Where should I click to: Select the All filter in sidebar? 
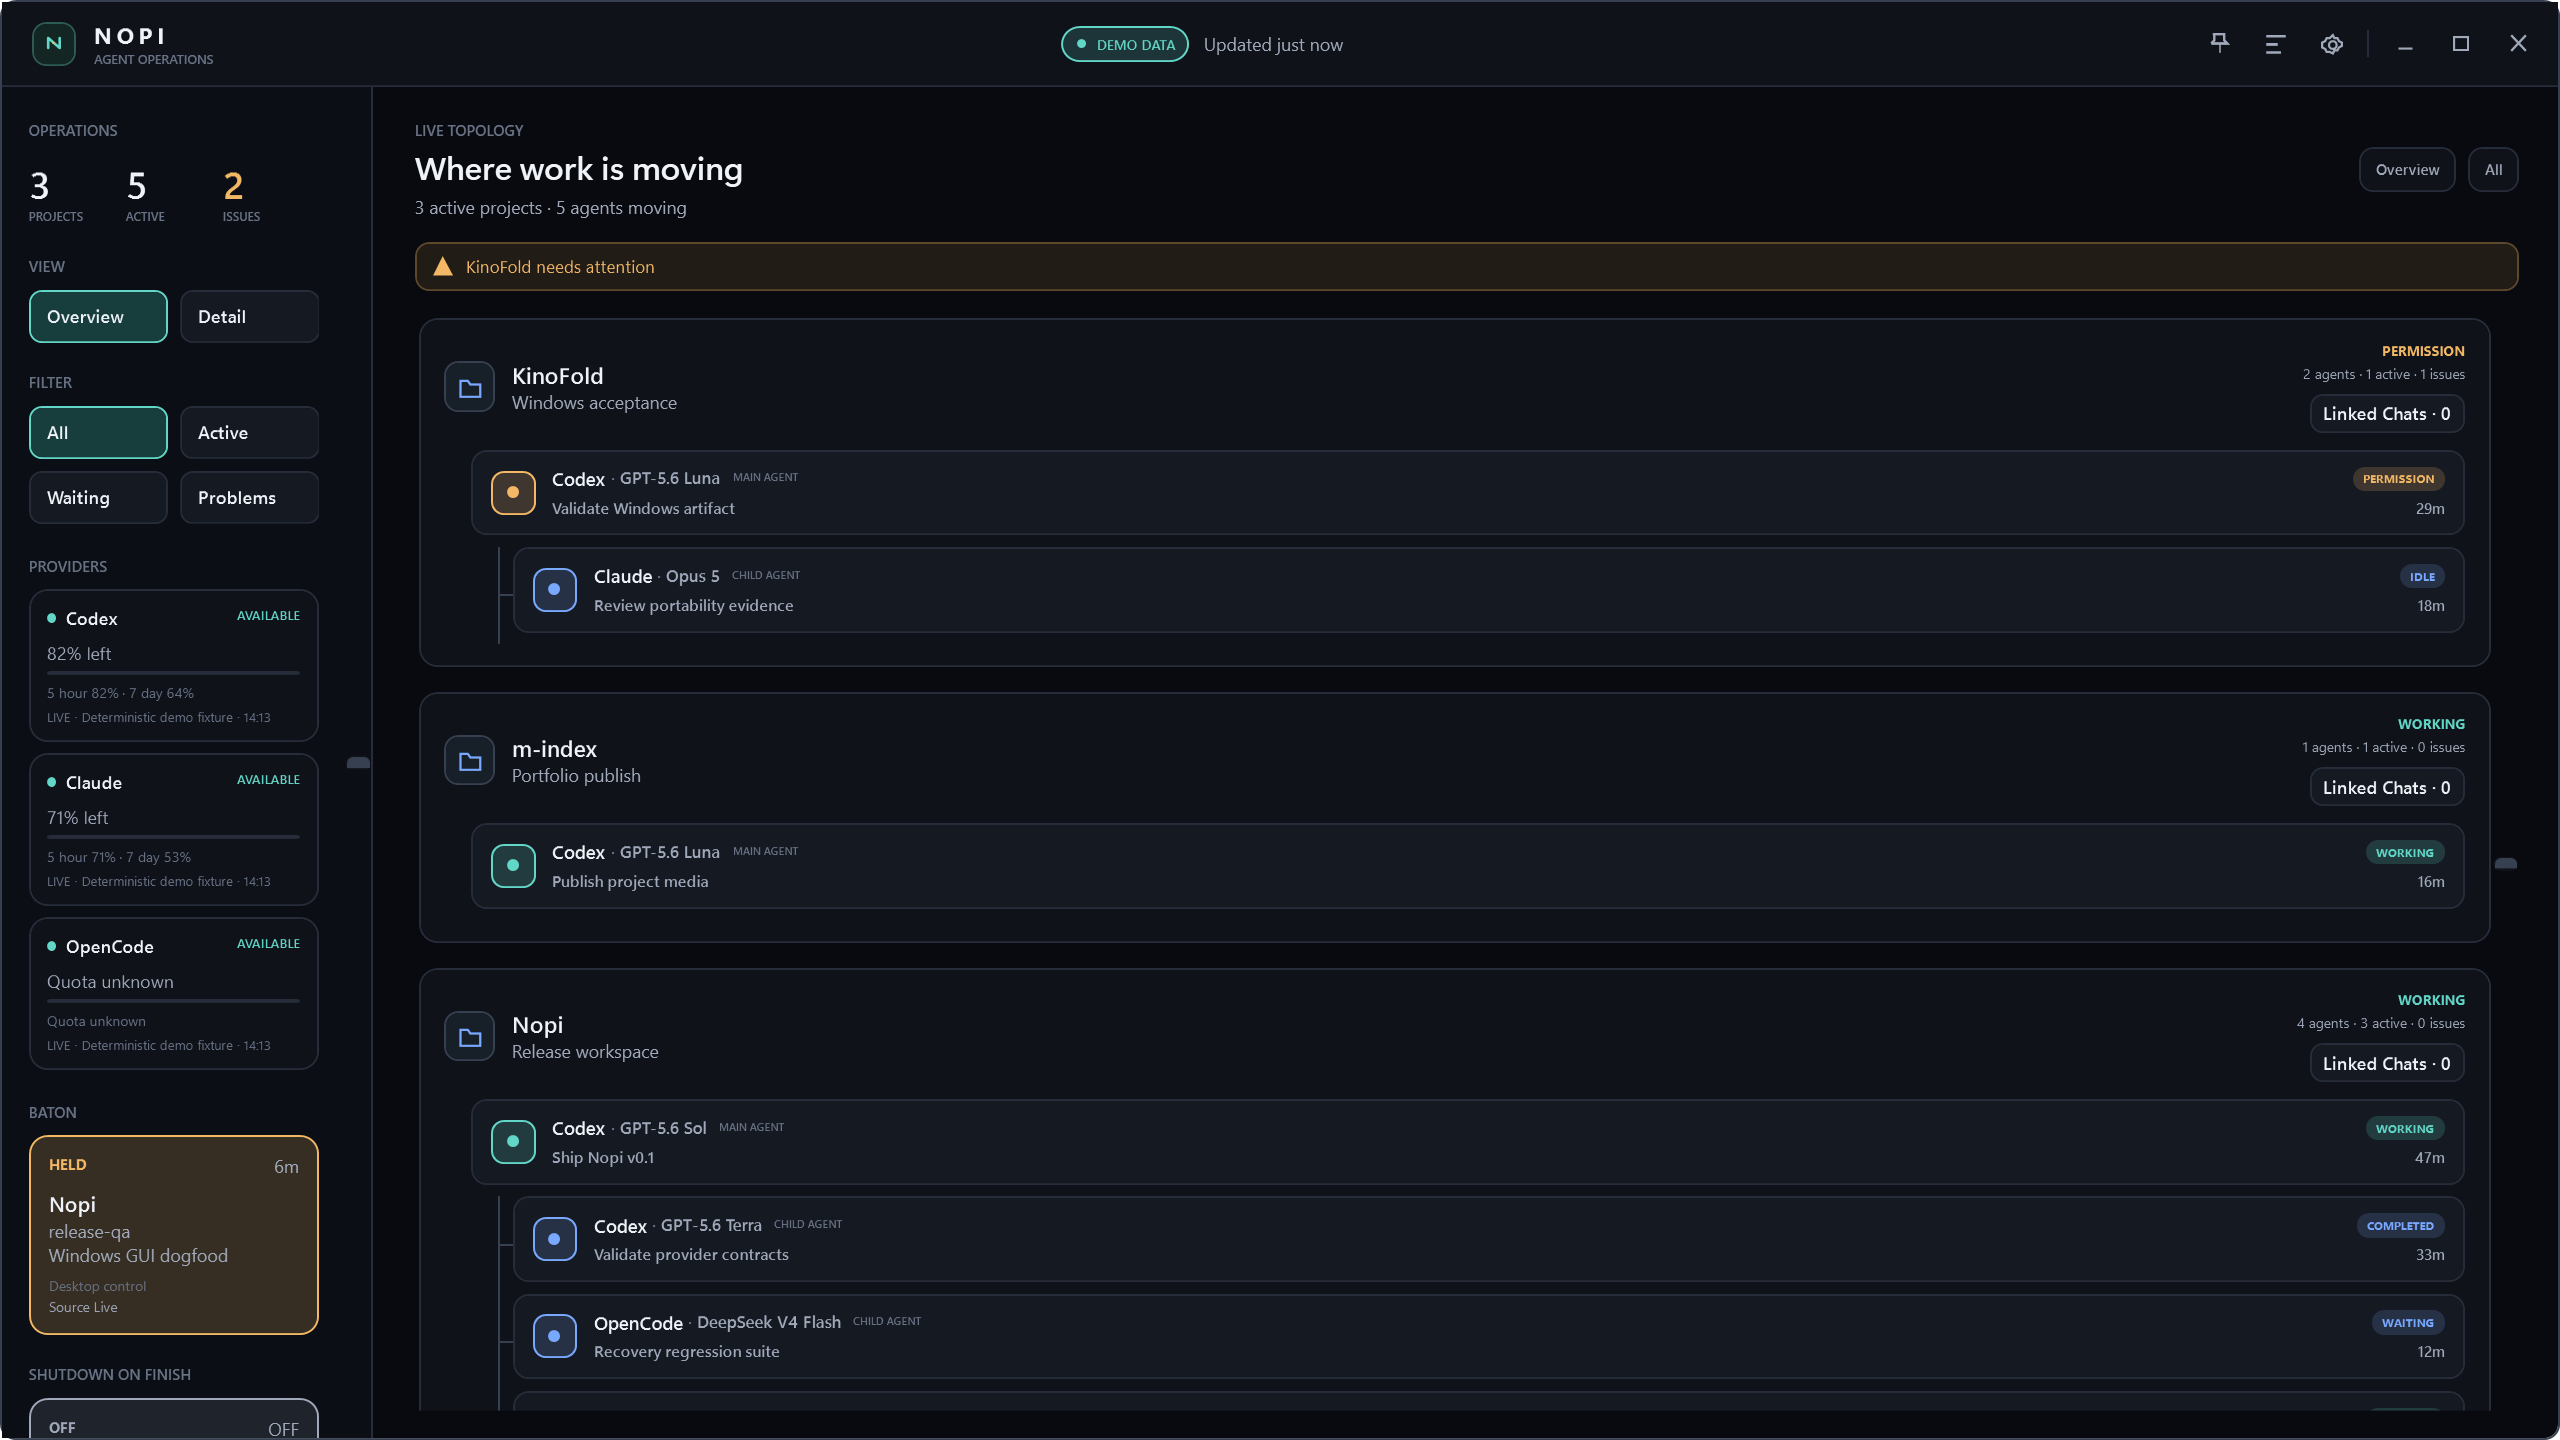point(98,433)
